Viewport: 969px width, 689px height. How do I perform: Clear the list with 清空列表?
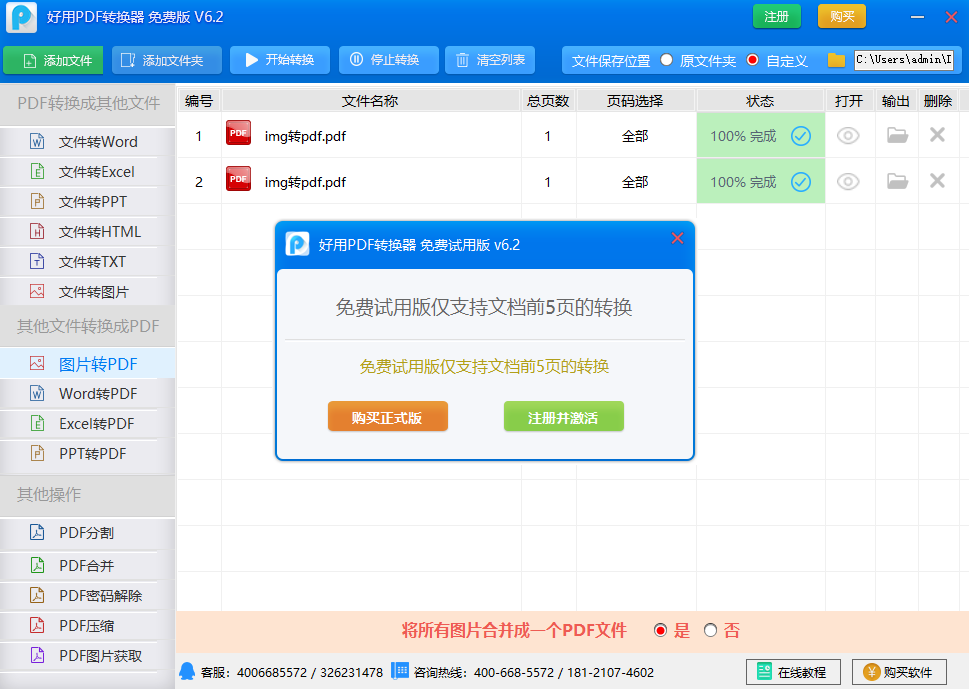pyautogui.click(x=490, y=60)
